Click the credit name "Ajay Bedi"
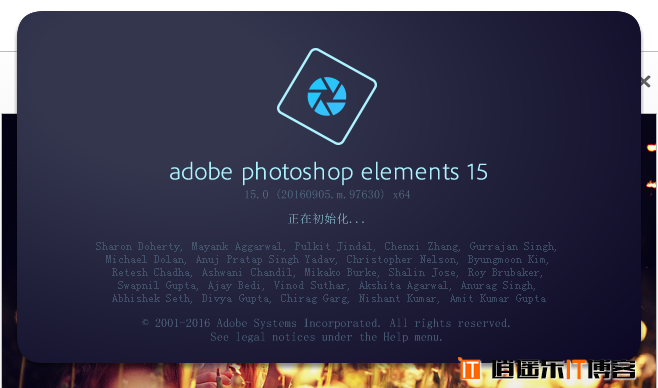Screen dimensions: 658x388 click(x=234, y=286)
